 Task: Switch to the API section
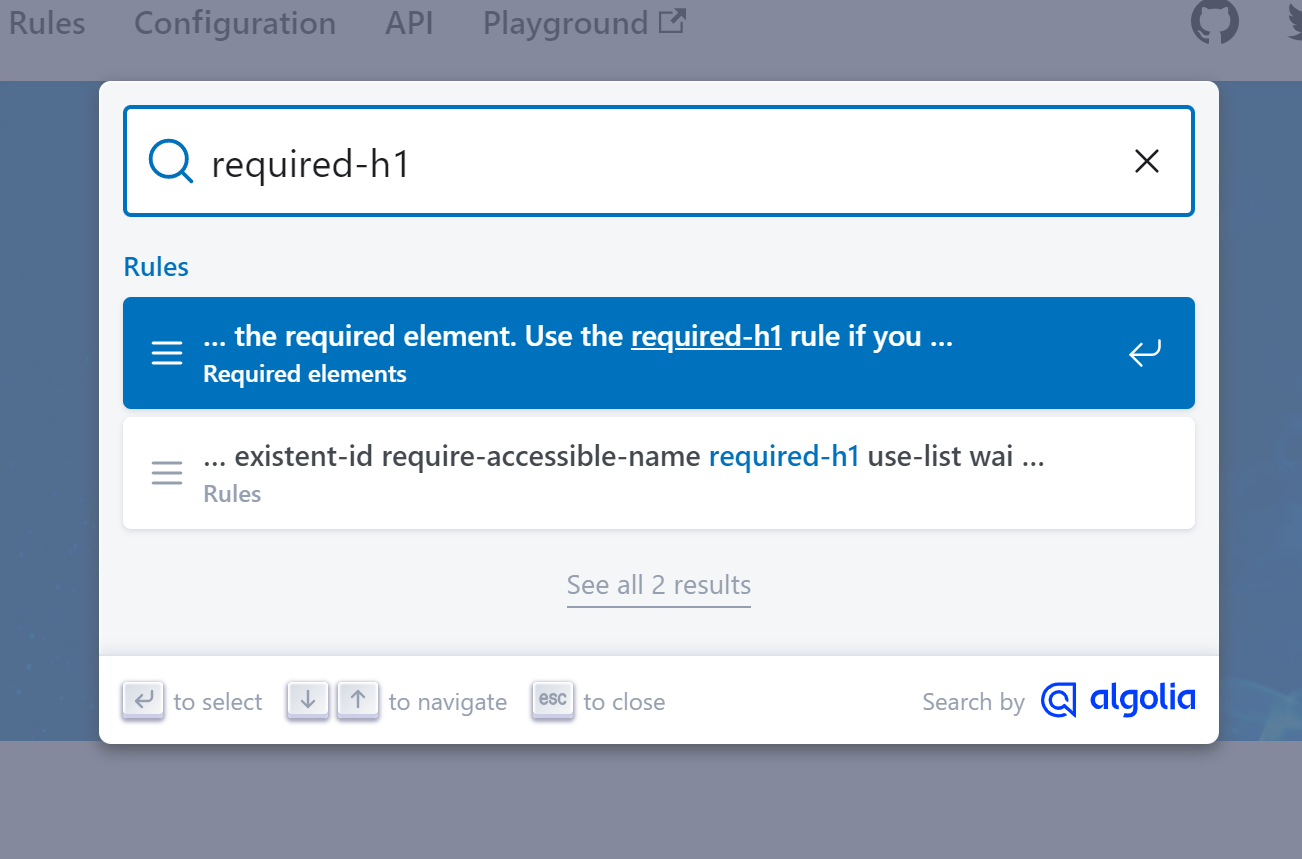click(409, 23)
